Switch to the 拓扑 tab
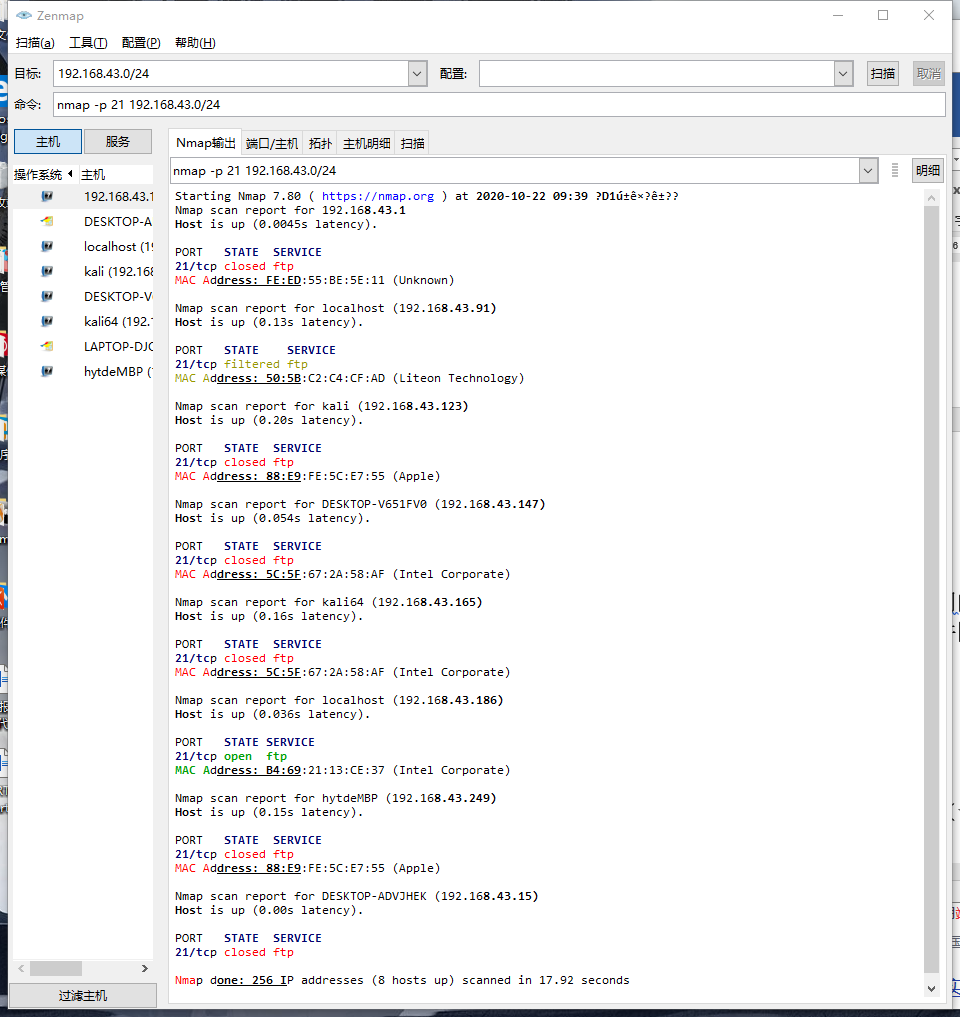The width and height of the screenshot is (960, 1017). [320, 143]
